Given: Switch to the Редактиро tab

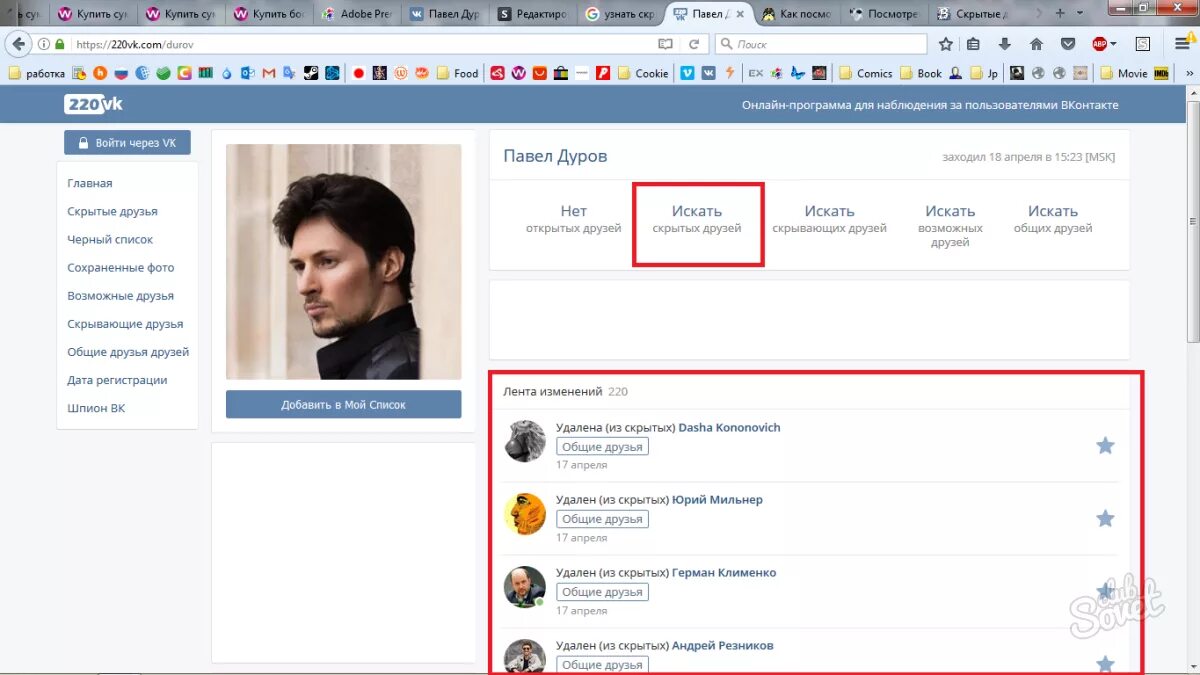Looking at the screenshot, I should pyautogui.click(x=533, y=14).
